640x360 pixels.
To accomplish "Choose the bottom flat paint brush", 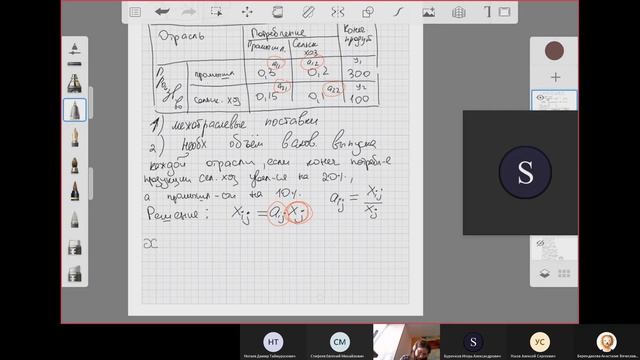I will 75,273.
